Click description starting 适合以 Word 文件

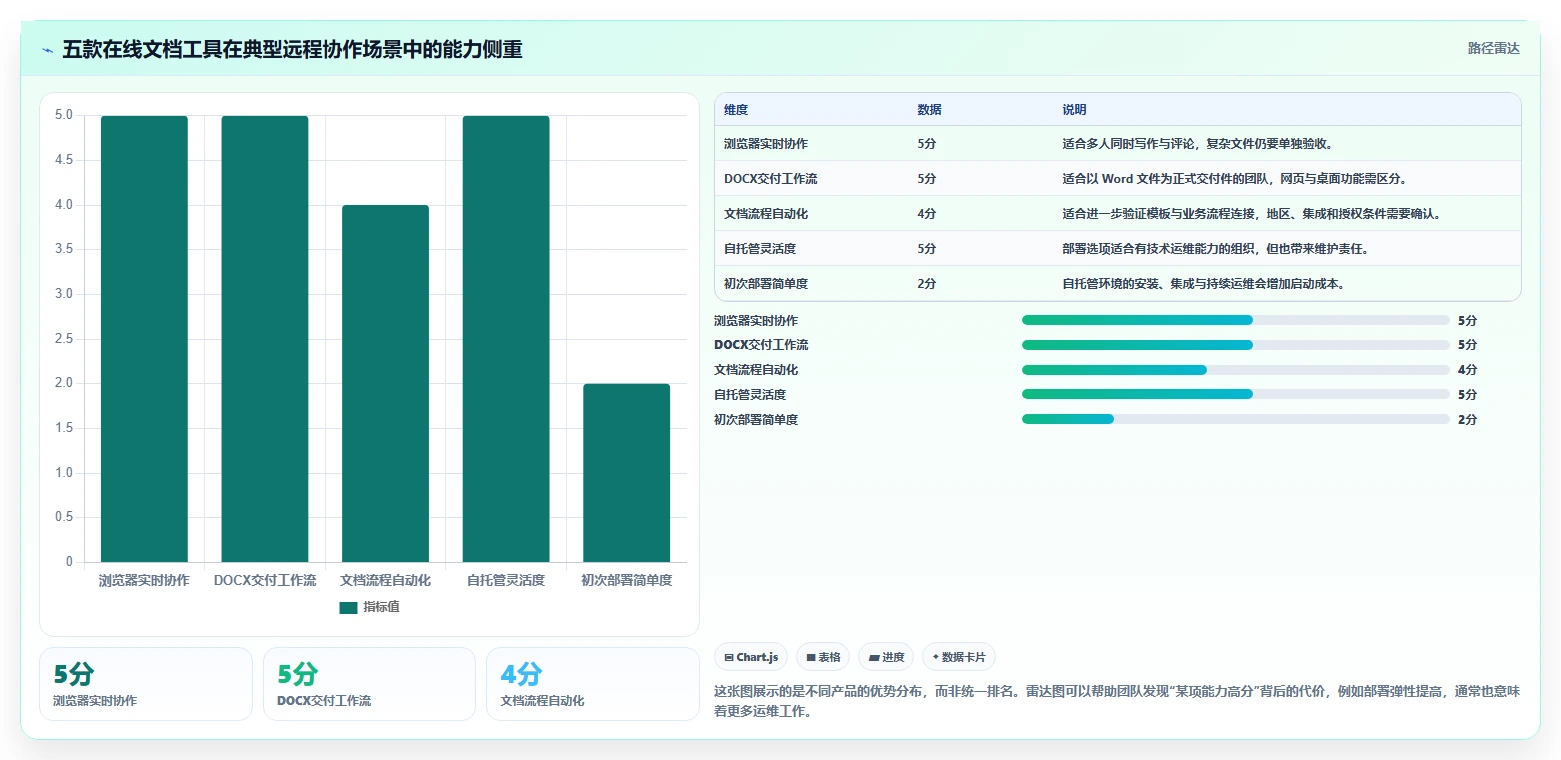(1235, 179)
